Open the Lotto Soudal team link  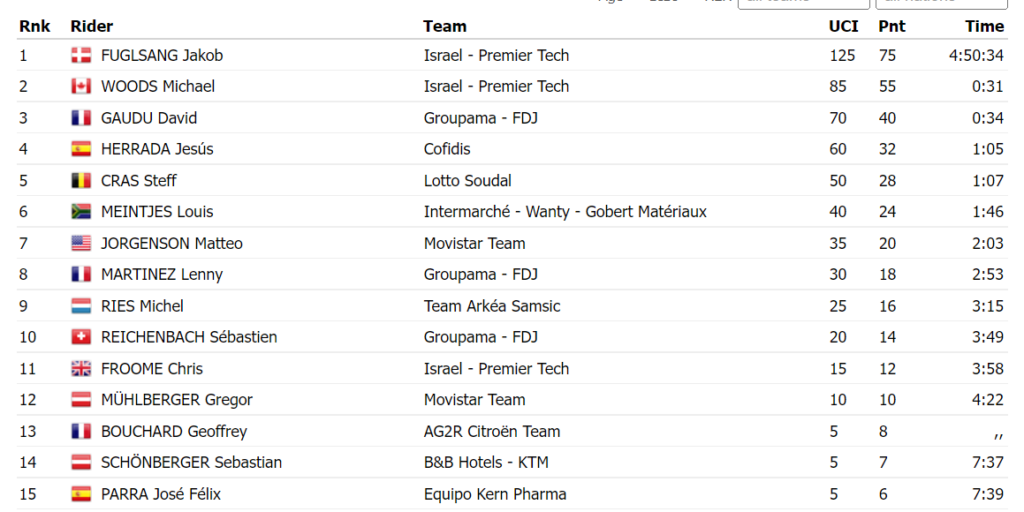tap(467, 181)
